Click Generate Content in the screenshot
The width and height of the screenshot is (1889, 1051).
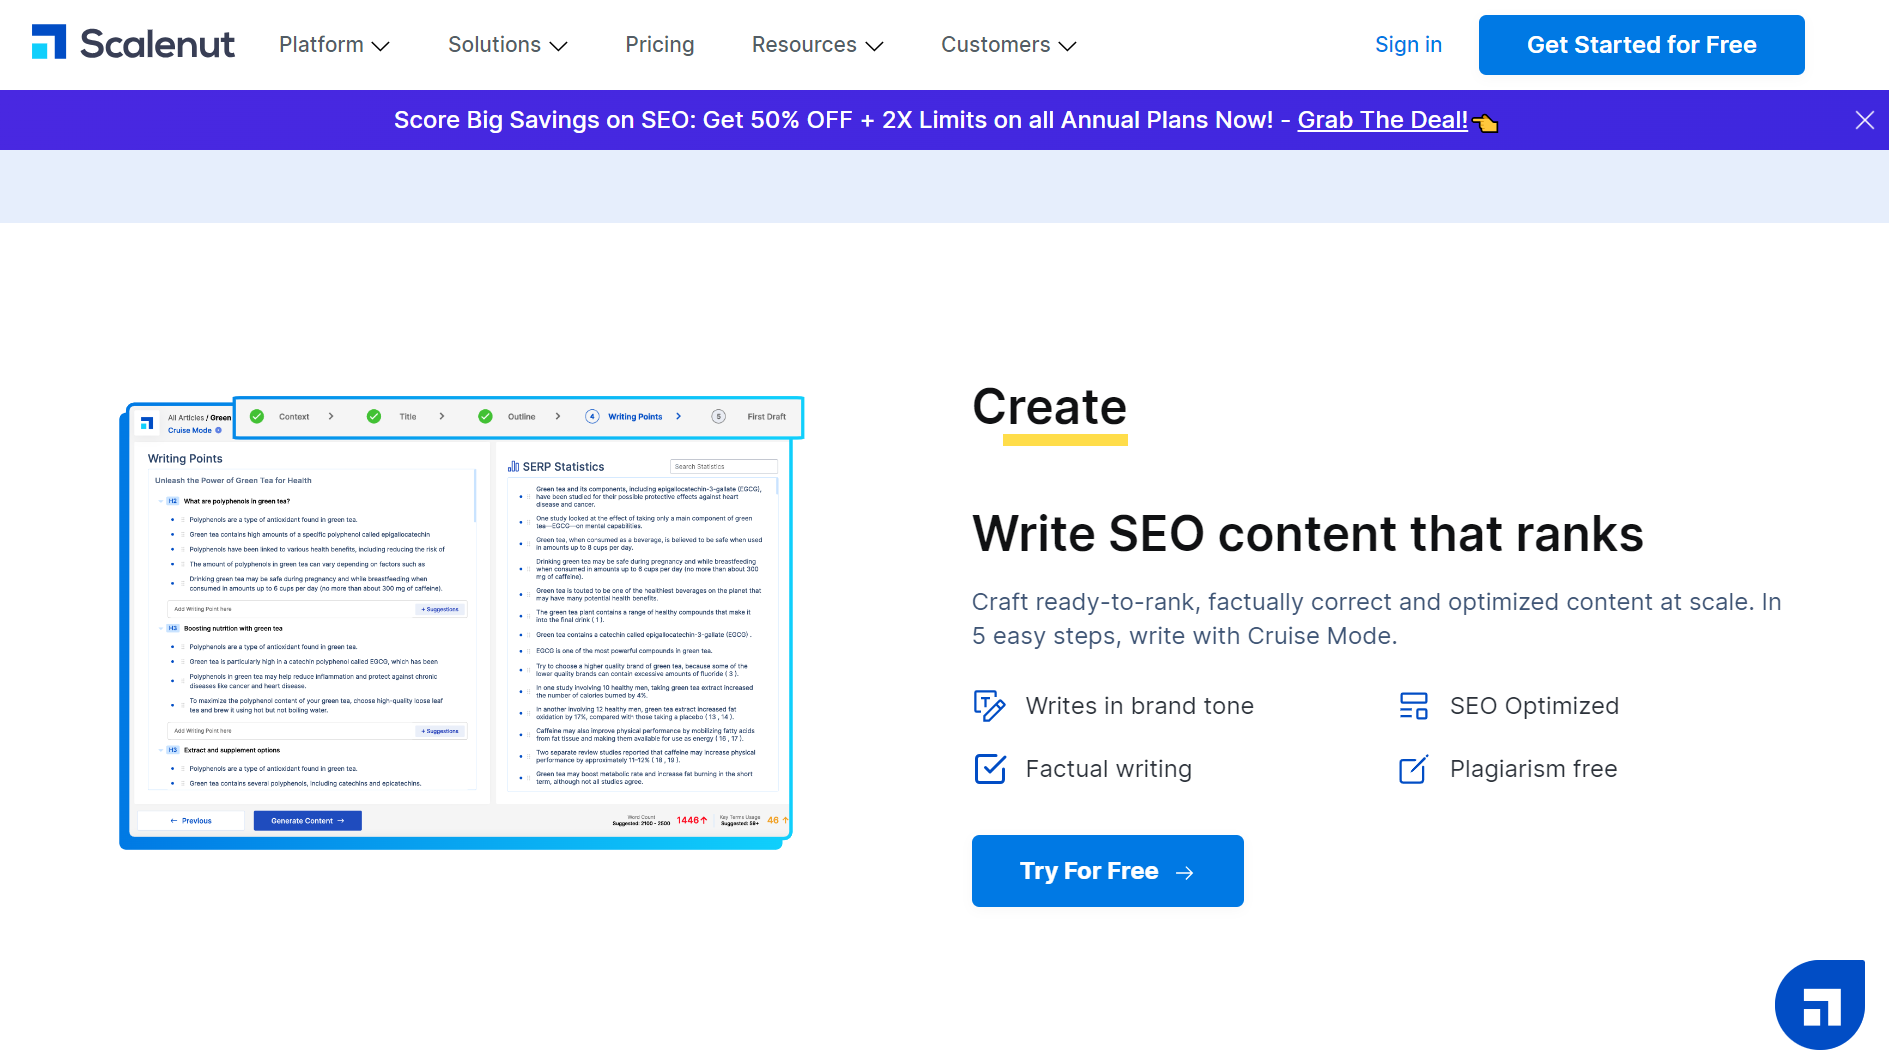click(x=308, y=821)
